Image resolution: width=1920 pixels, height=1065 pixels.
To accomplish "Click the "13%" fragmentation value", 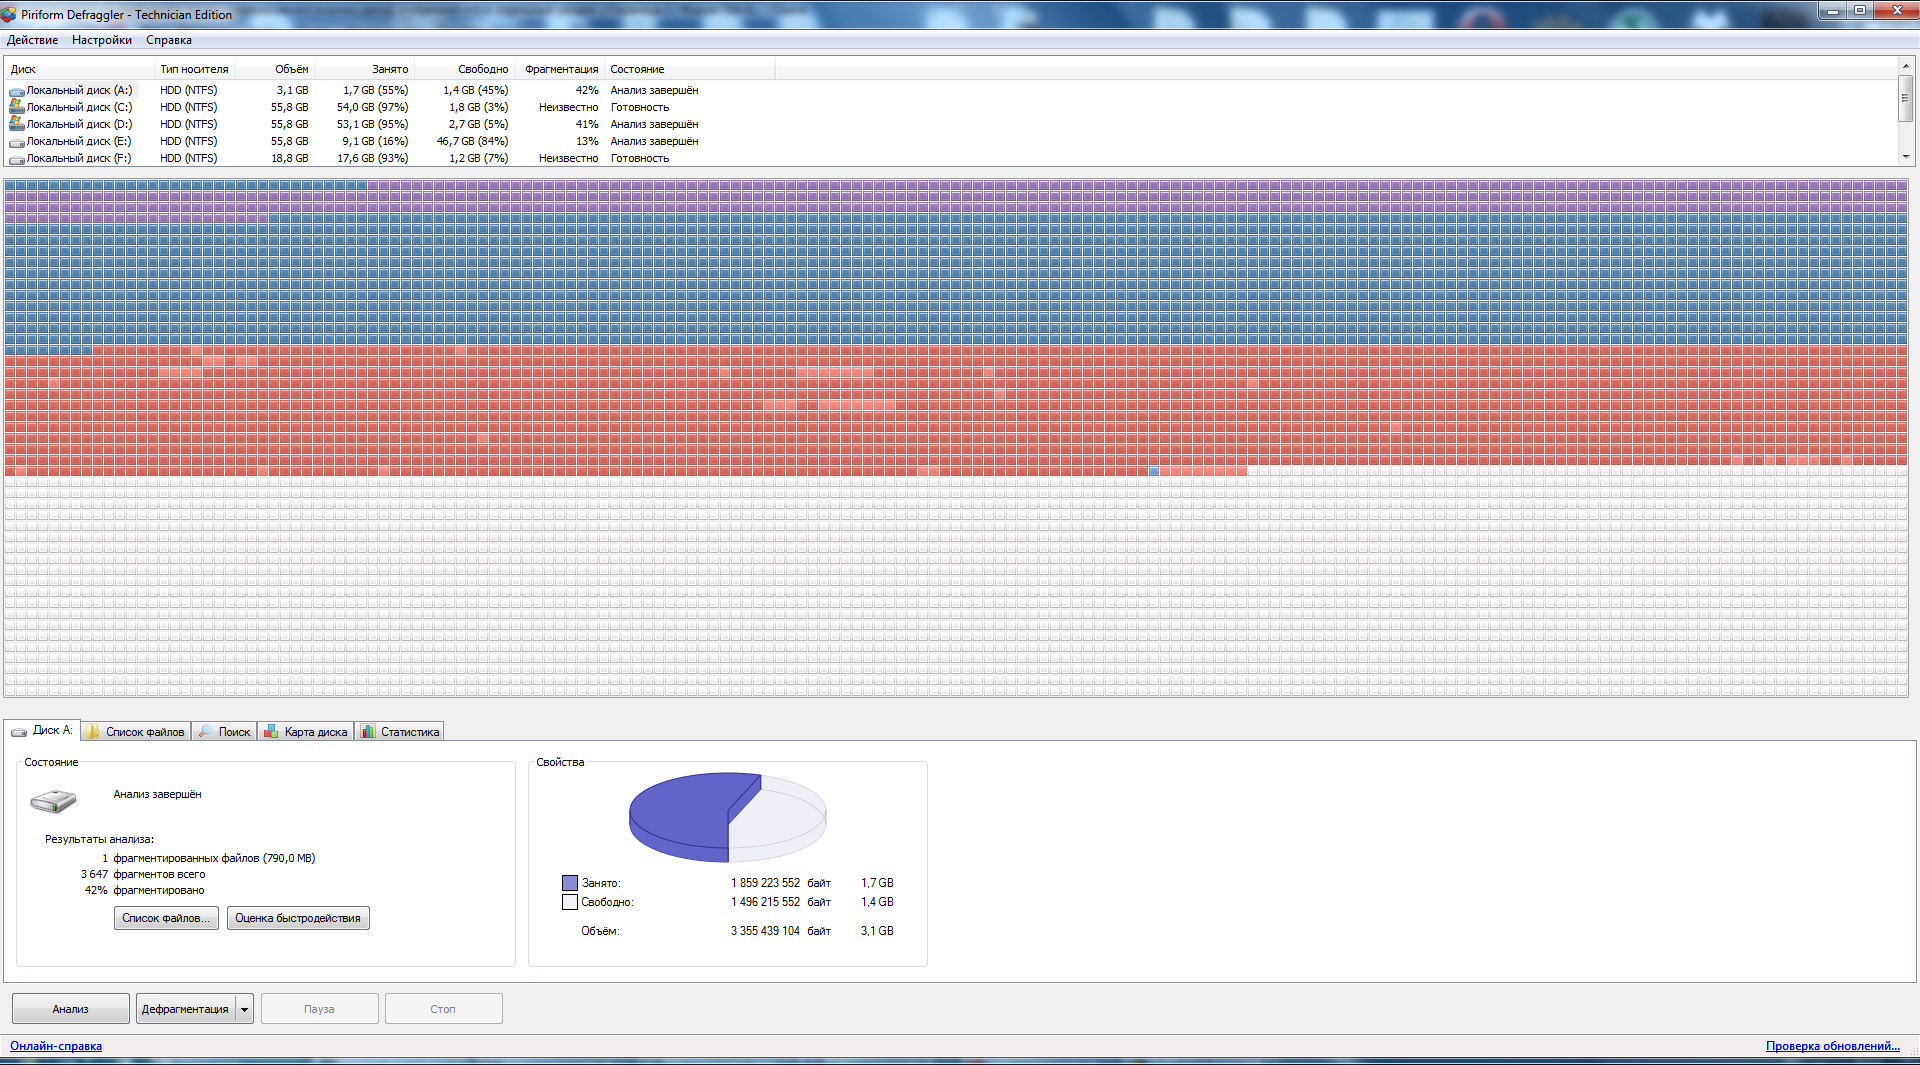I will pos(587,141).
